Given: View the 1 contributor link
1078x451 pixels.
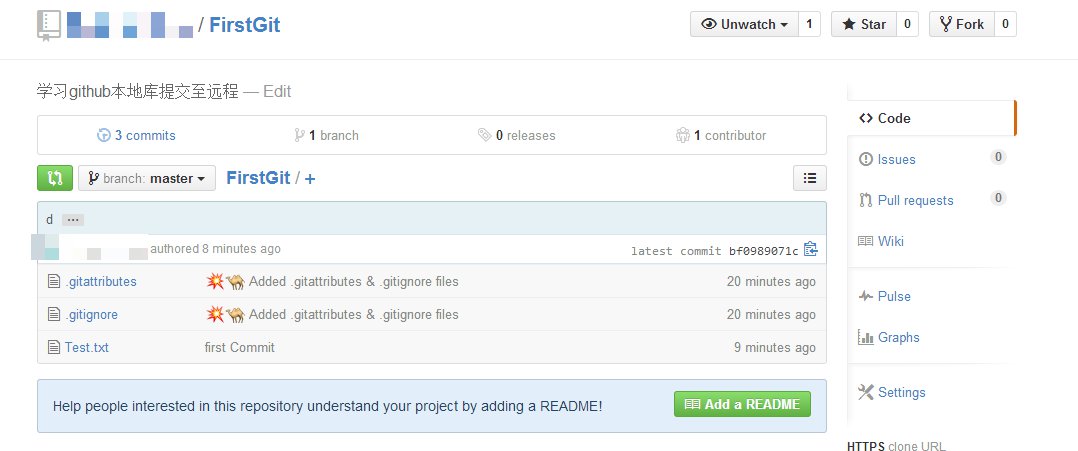Looking at the screenshot, I should click(720, 135).
